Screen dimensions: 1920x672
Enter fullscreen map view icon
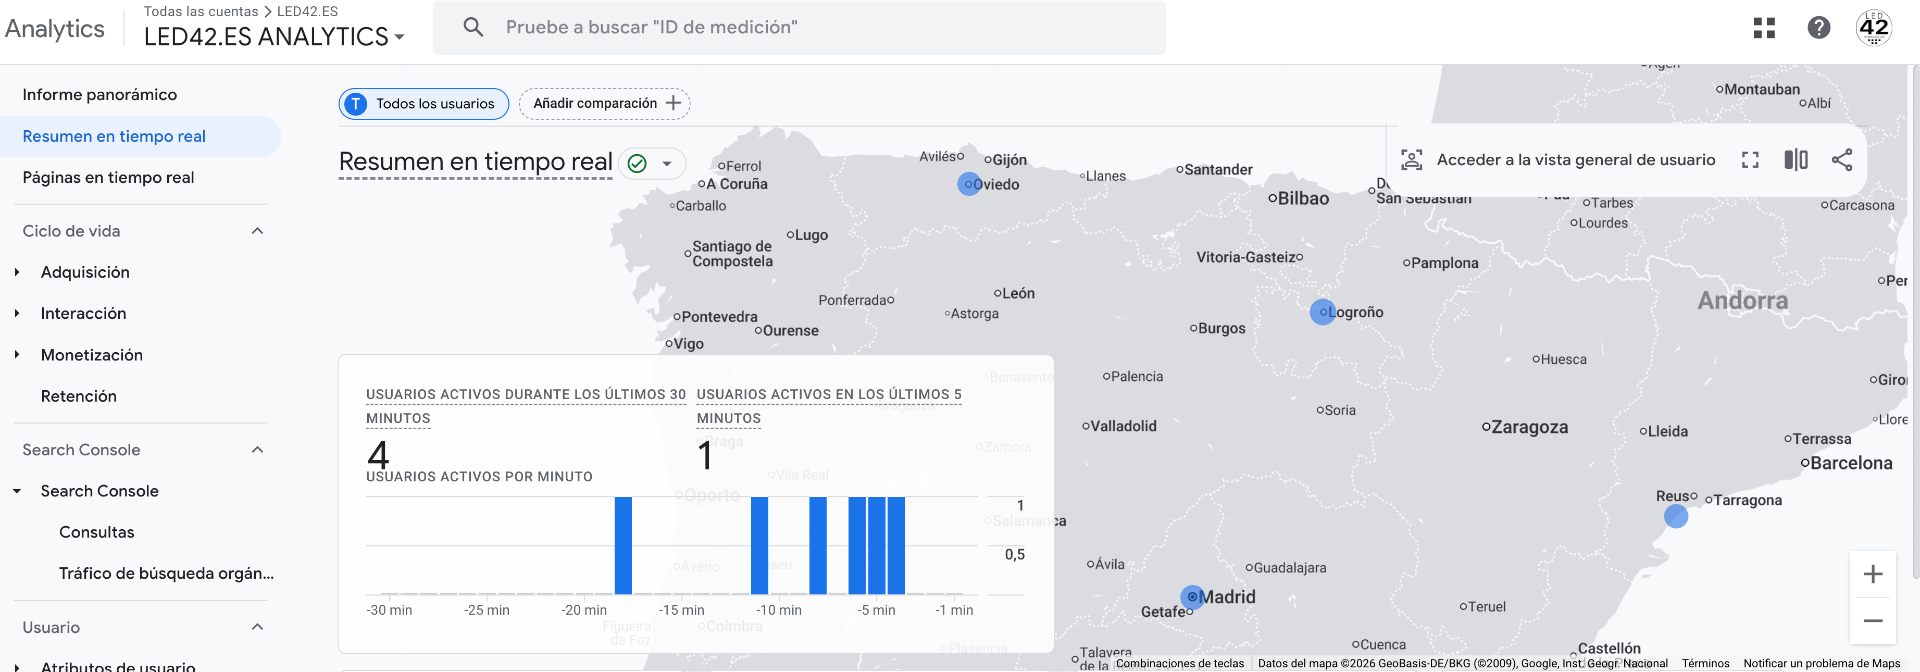[1750, 160]
